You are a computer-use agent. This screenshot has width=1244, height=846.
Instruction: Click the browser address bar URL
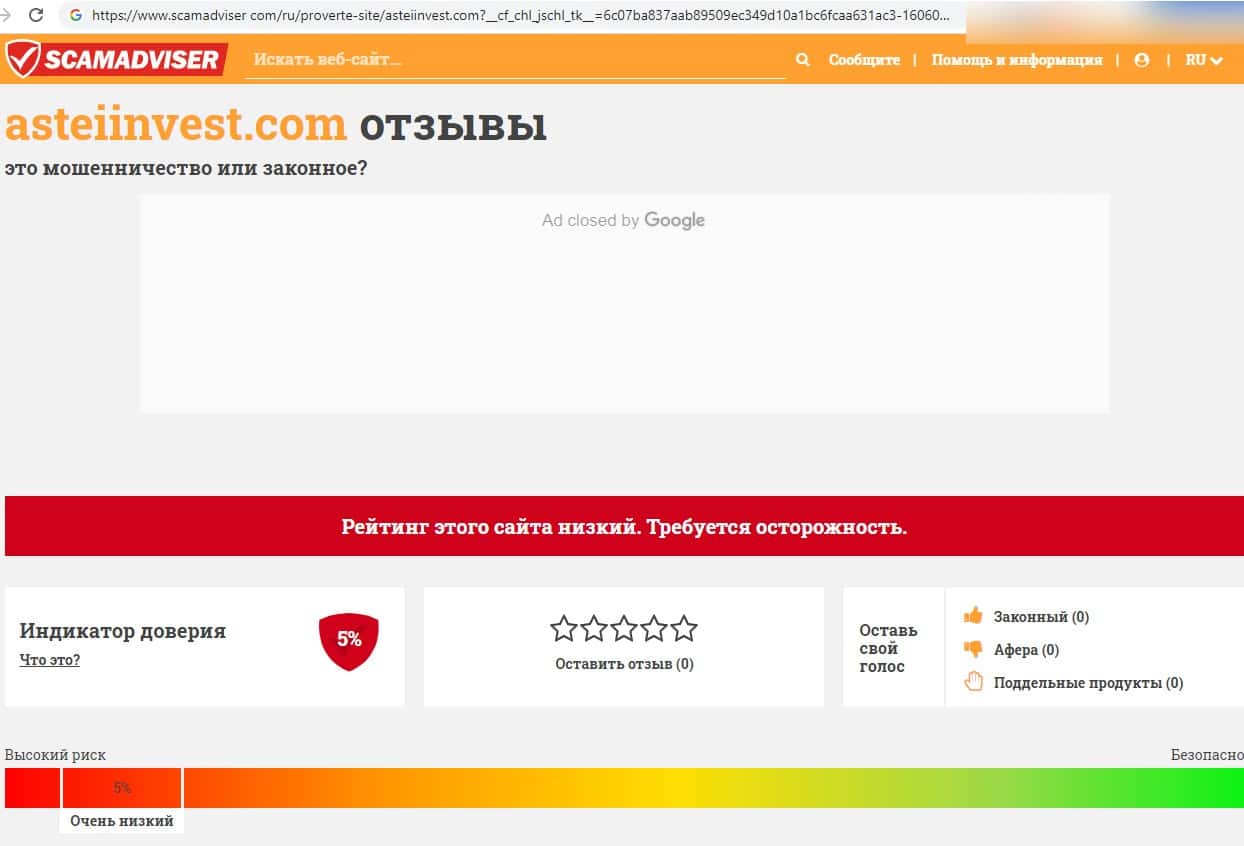click(520, 15)
